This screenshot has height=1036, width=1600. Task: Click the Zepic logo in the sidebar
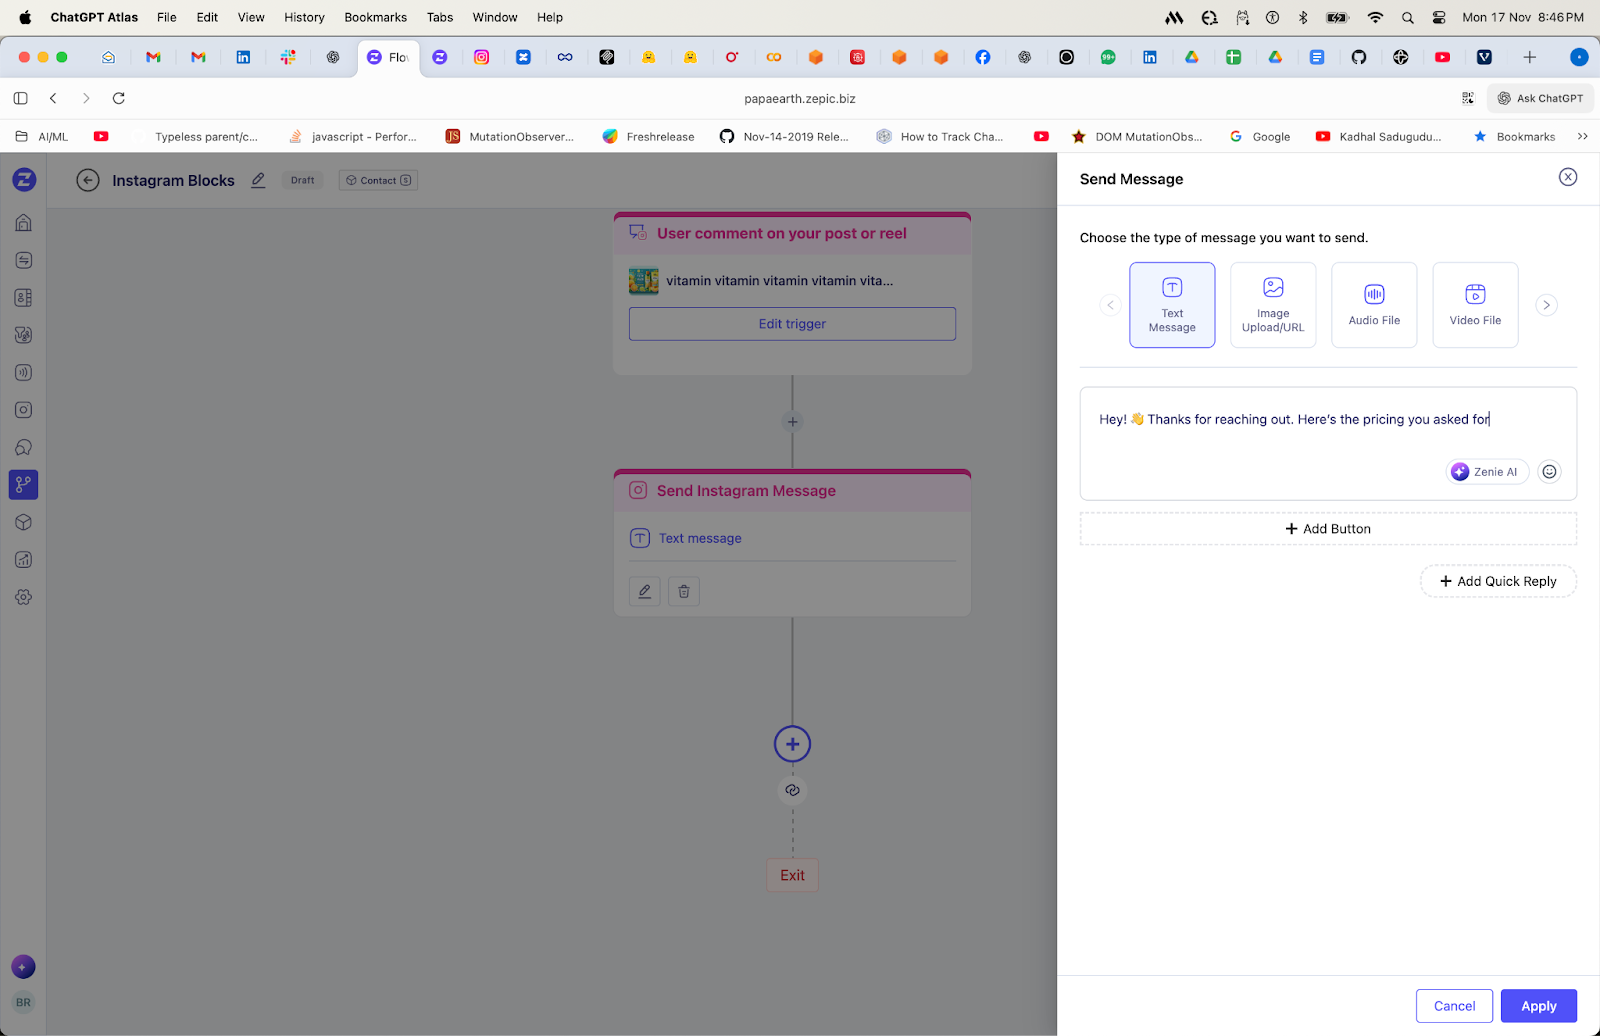(24, 180)
